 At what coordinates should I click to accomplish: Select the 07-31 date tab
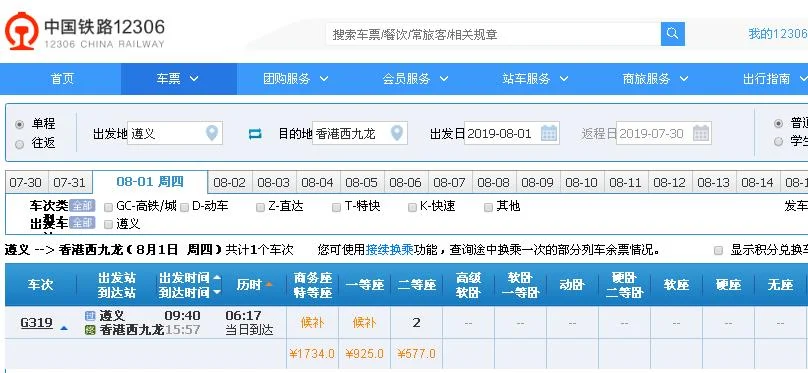[70, 182]
